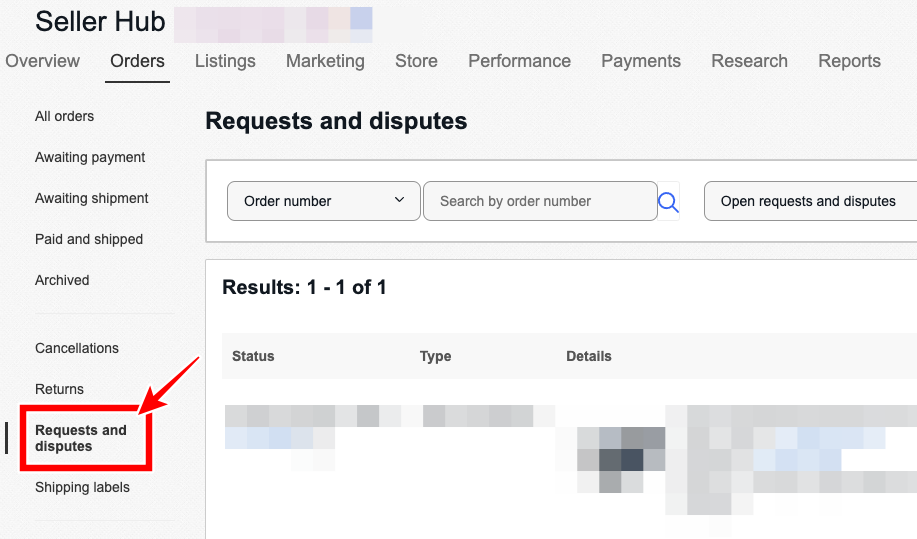Open the Order number dropdown

tap(323, 201)
